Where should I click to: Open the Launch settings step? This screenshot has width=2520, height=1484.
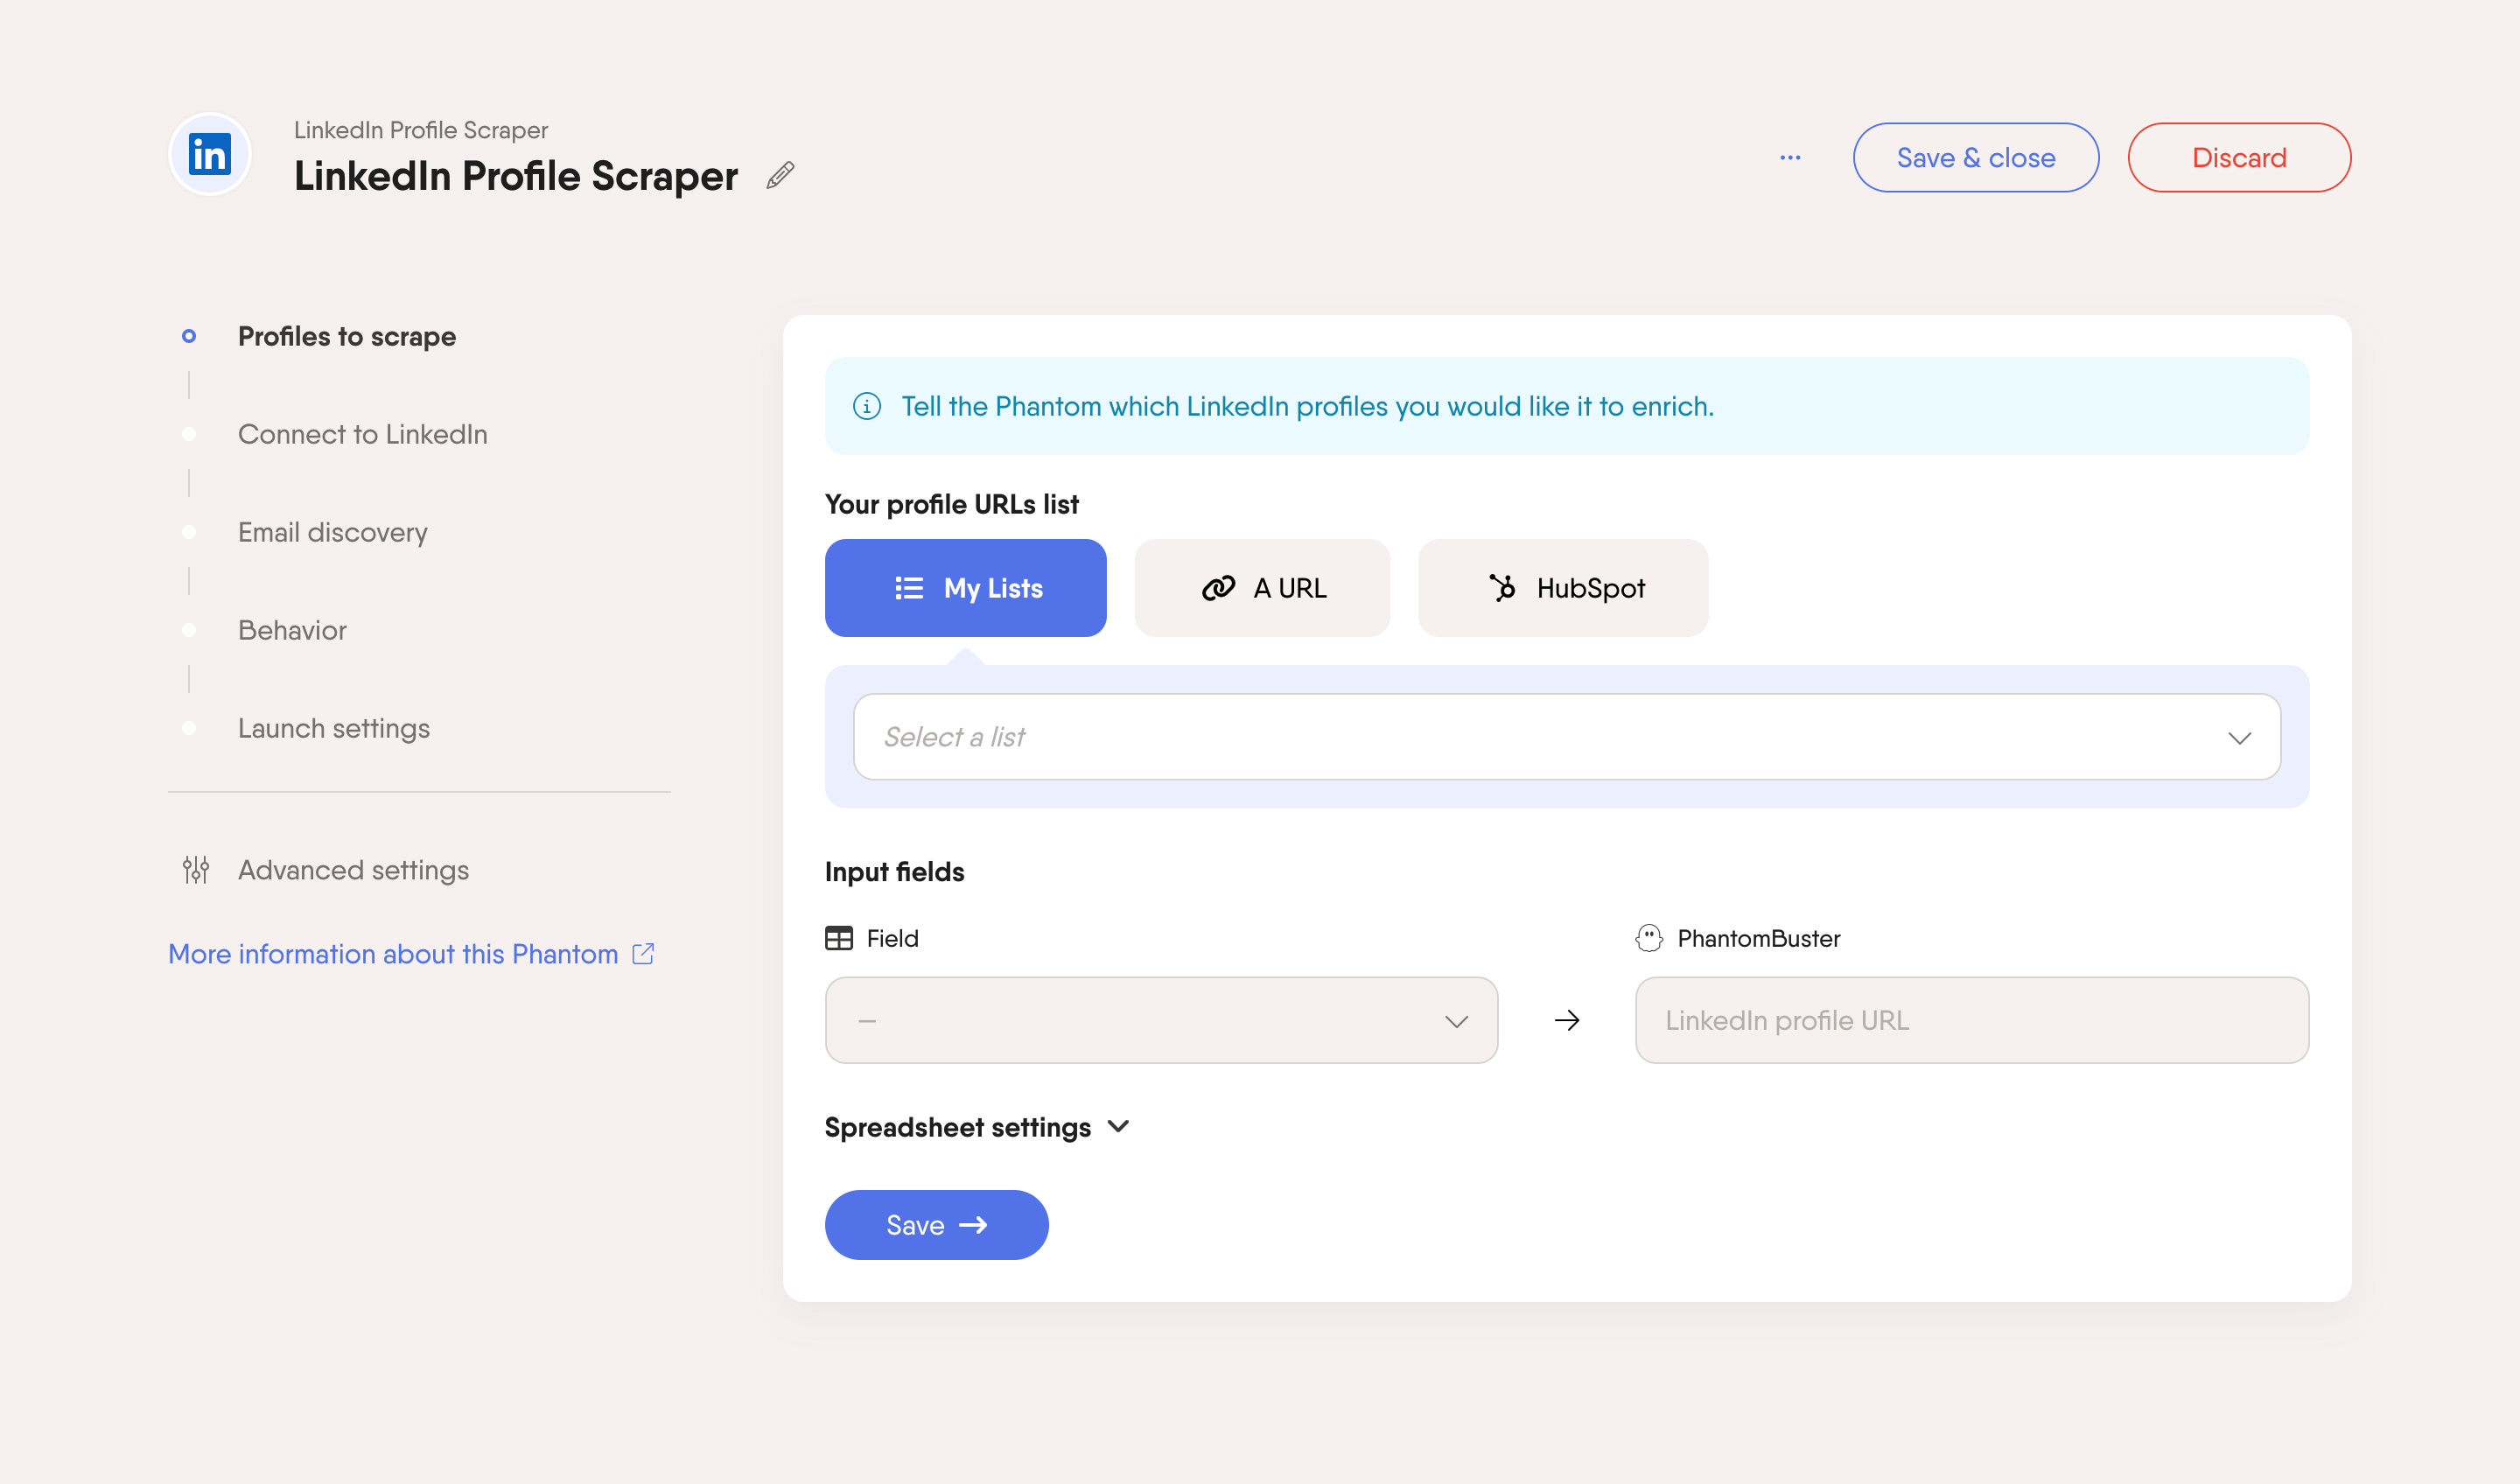tap(334, 728)
